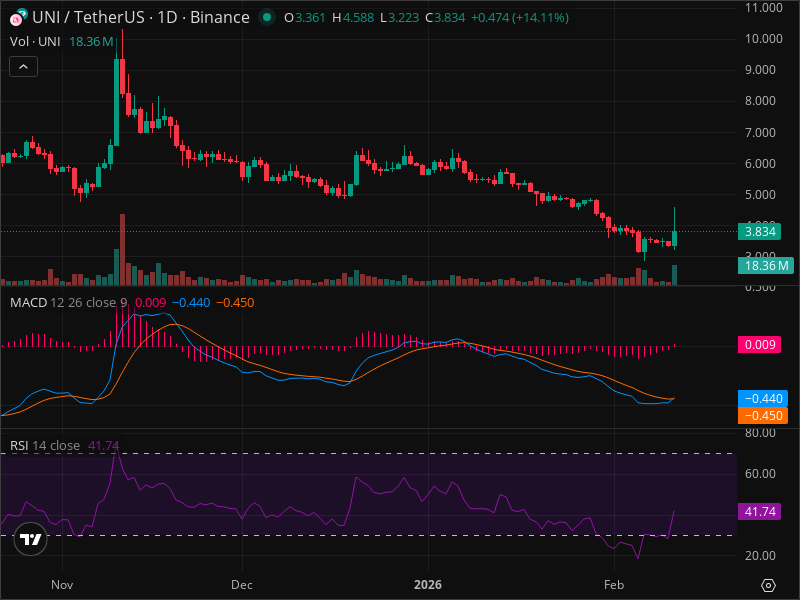Open the TradingView logo watermark button
This screenshot has height=600, width=800.
tap(31, 539)
